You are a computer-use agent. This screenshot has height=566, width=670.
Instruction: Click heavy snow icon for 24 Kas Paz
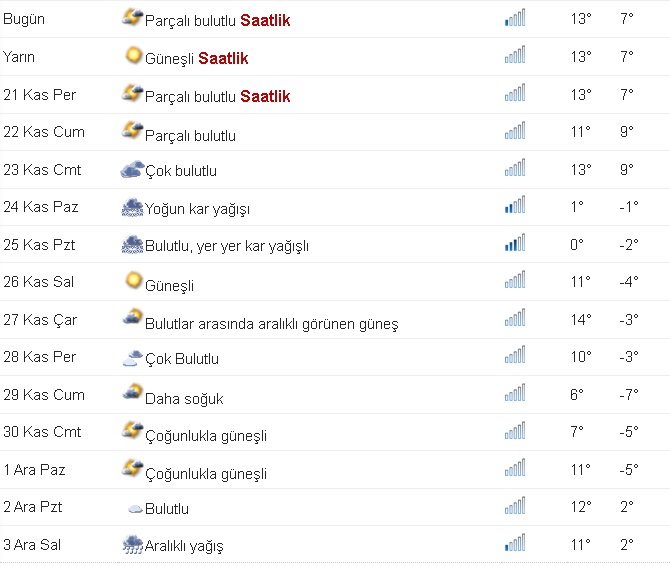point(132,207)
